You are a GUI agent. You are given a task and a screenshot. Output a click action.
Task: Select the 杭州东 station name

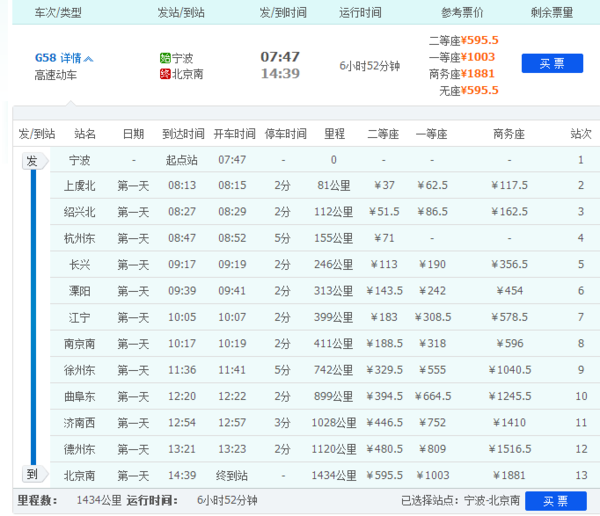[x=80, y=238]
